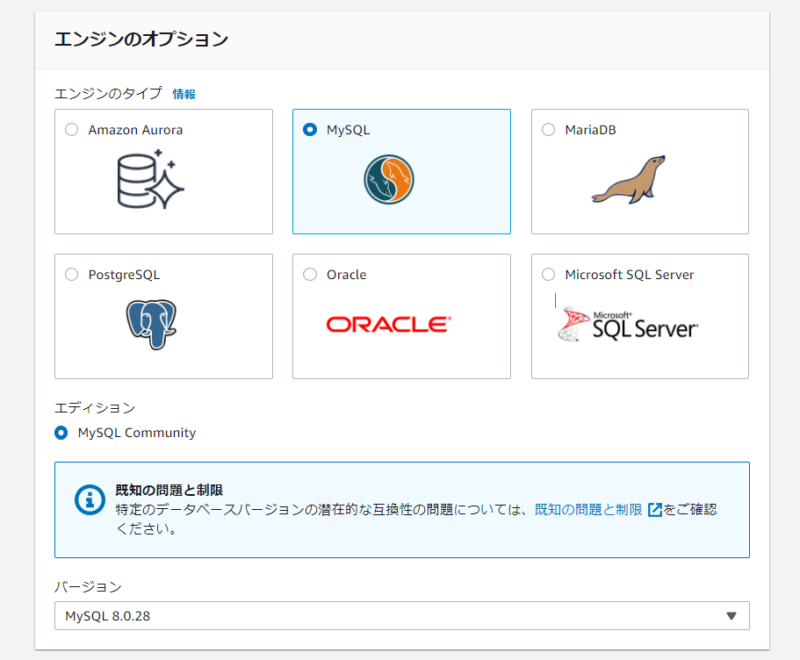Choose the Microsoft SQL Server radio button
The width and height of the screenshot is (800, 660).
(x=548, y=274)
